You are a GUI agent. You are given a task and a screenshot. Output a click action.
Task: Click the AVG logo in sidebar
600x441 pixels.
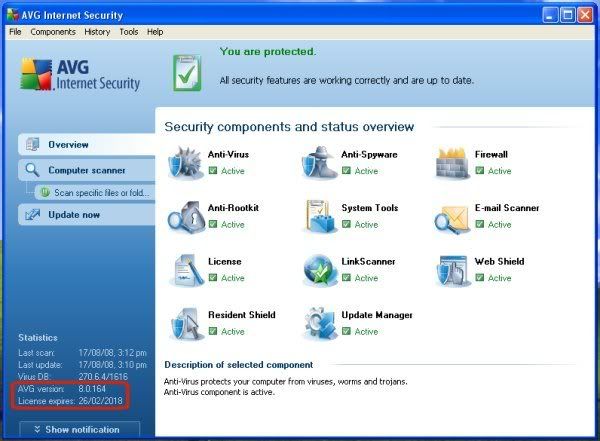click(80, 74)
